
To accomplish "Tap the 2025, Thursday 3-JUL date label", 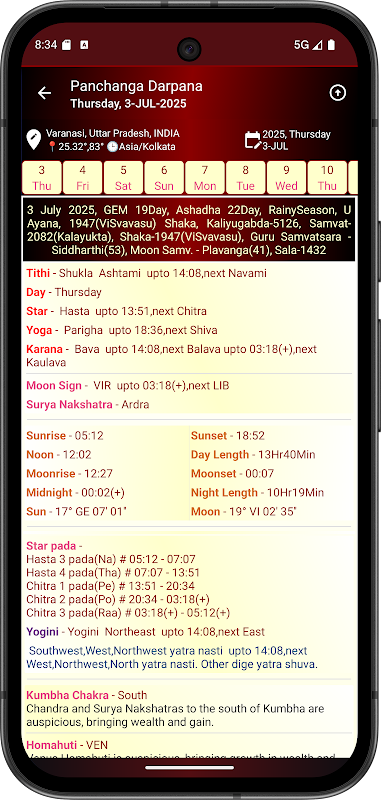I will (296, 140).
